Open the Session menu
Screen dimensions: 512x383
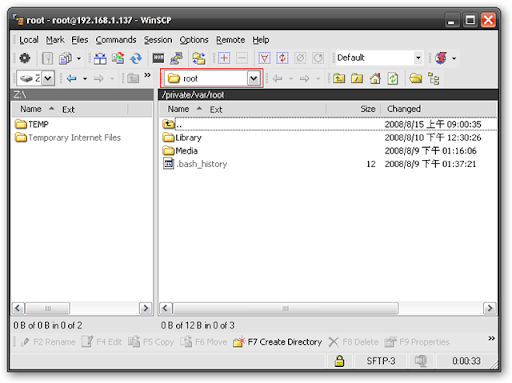158,40
